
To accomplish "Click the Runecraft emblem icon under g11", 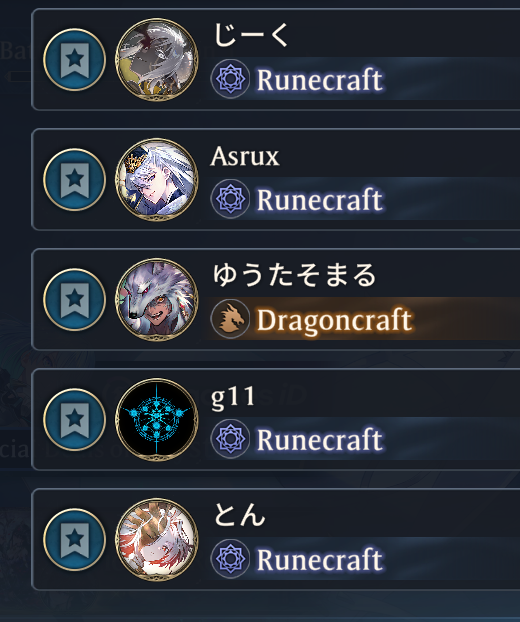I will pos(230,439).
